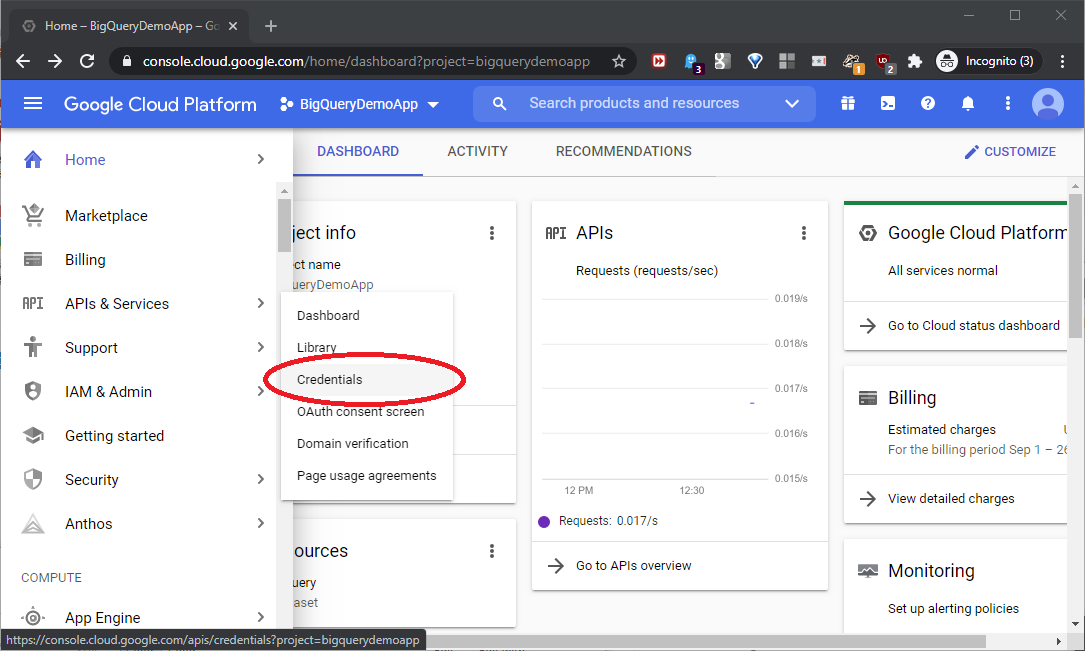Select Dashboard in the APIs submenu
This screenshot has width=1085, height=651.
[x=367, y=315]
